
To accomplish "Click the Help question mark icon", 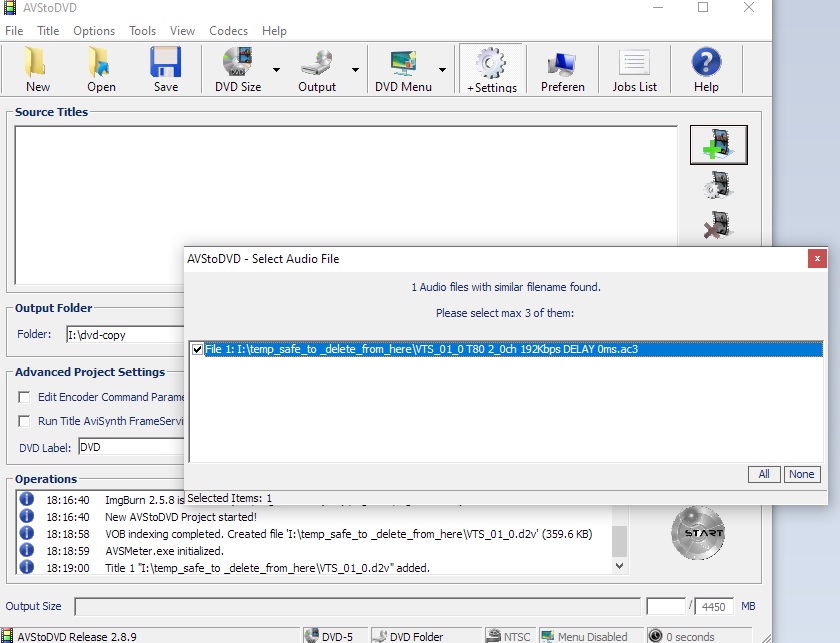I will click(706, 69).
